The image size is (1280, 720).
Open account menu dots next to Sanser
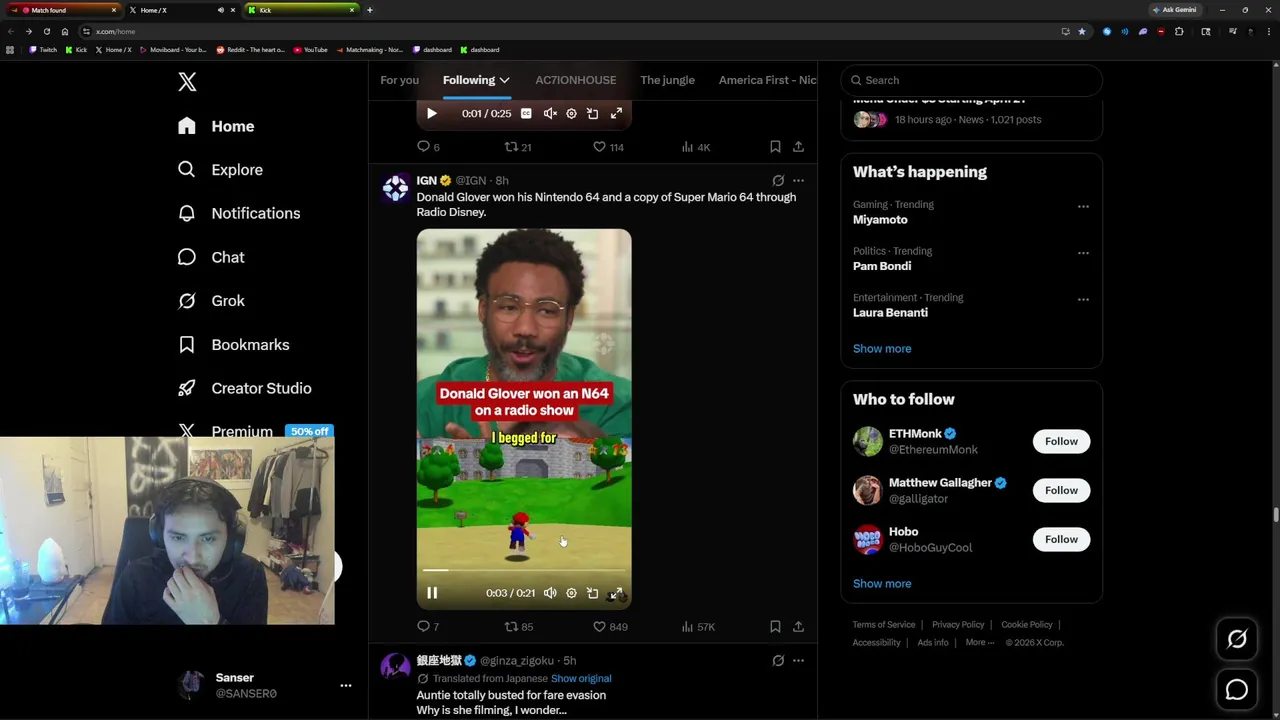pyautogui.click(x=346, y=685)
